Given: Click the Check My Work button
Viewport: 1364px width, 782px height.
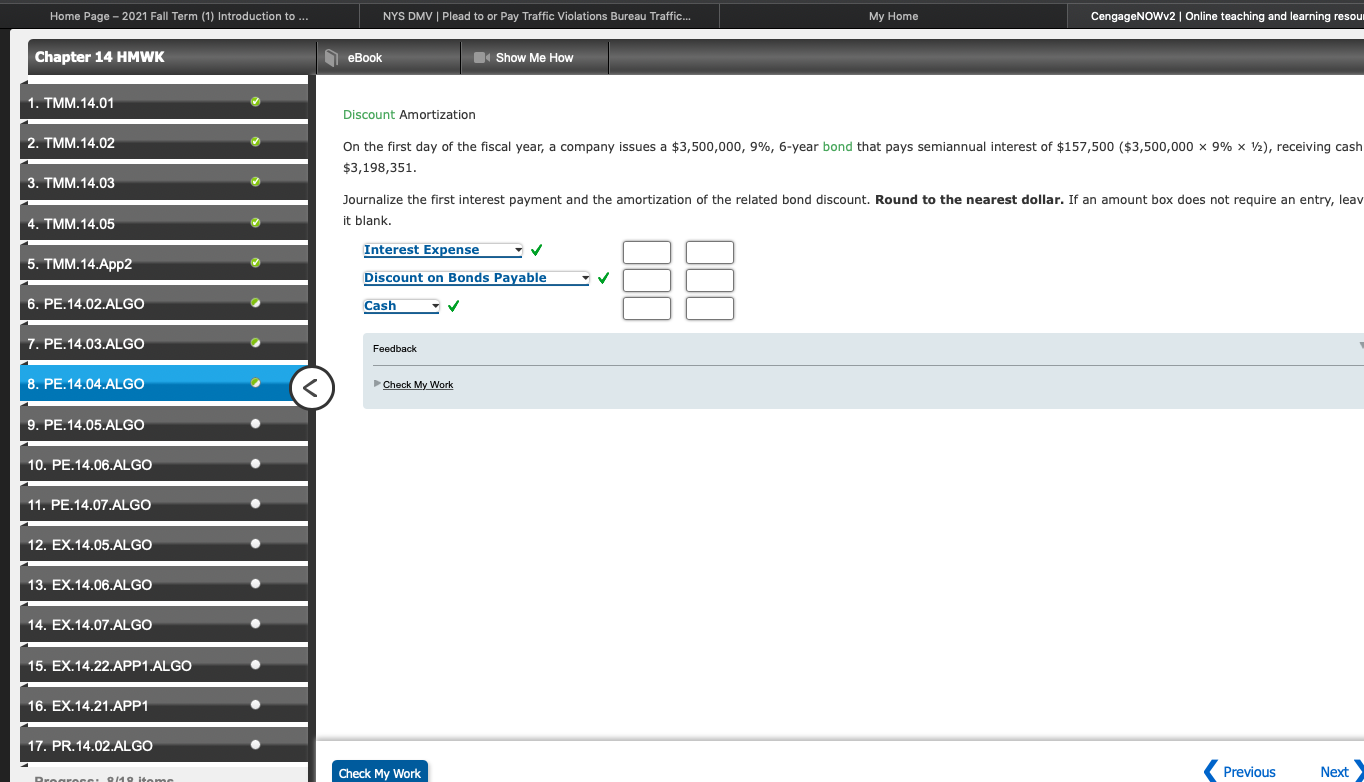Looking at the screenshot, I should [379, 771].
